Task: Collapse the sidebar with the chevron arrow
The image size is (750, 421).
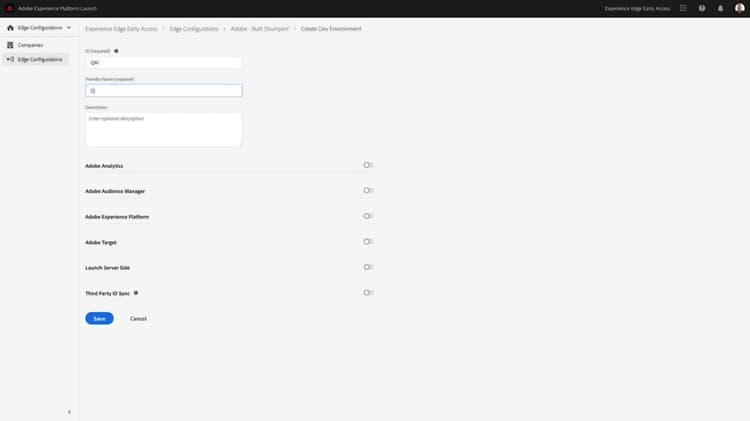Action: pos(69,412)
